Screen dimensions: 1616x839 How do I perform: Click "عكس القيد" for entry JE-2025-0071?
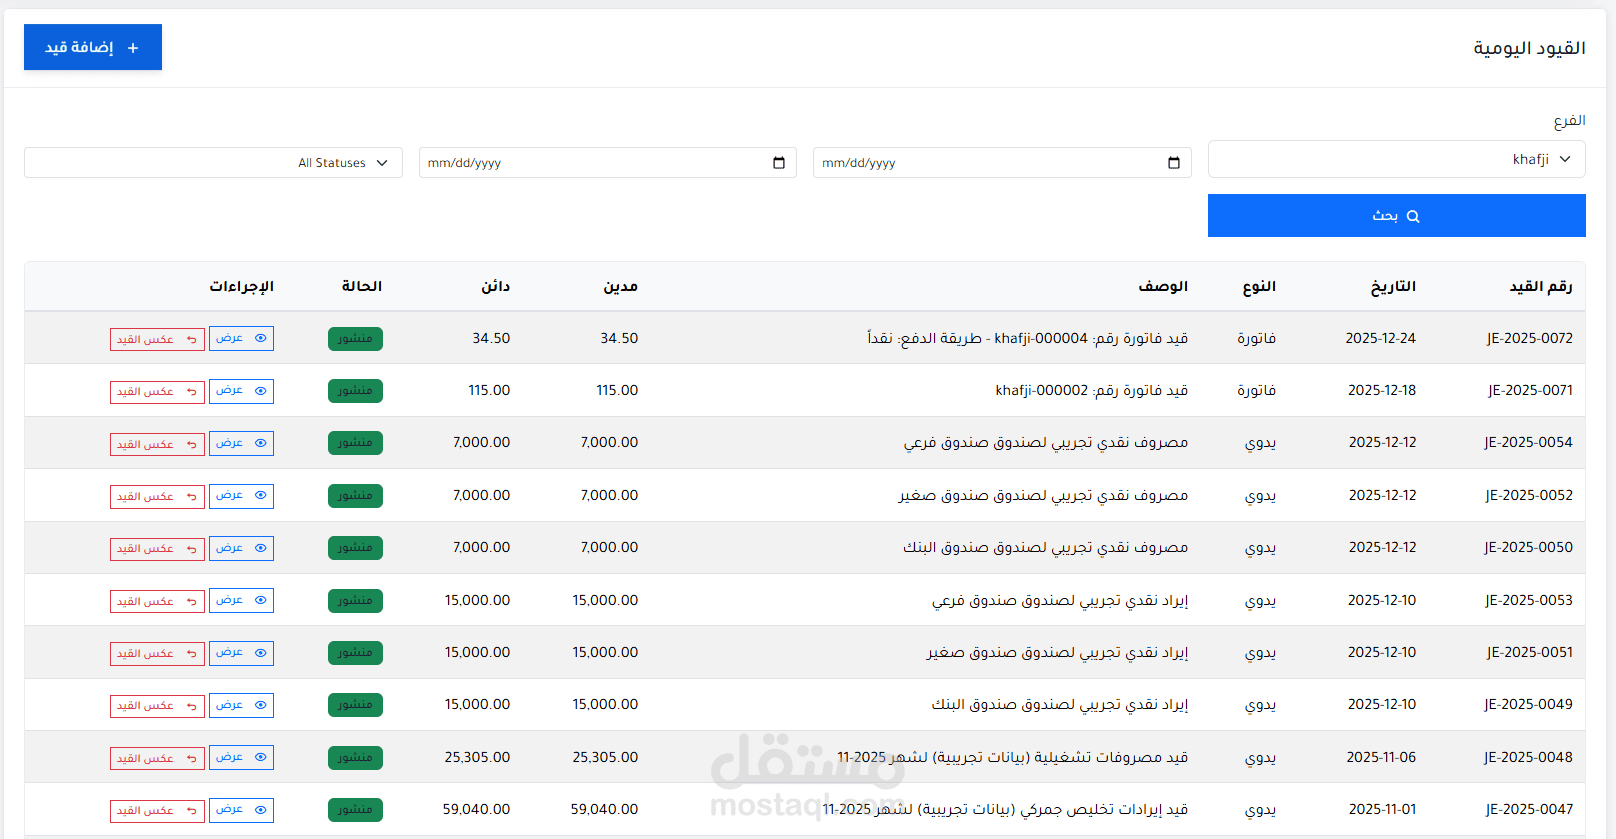point(157,392)
